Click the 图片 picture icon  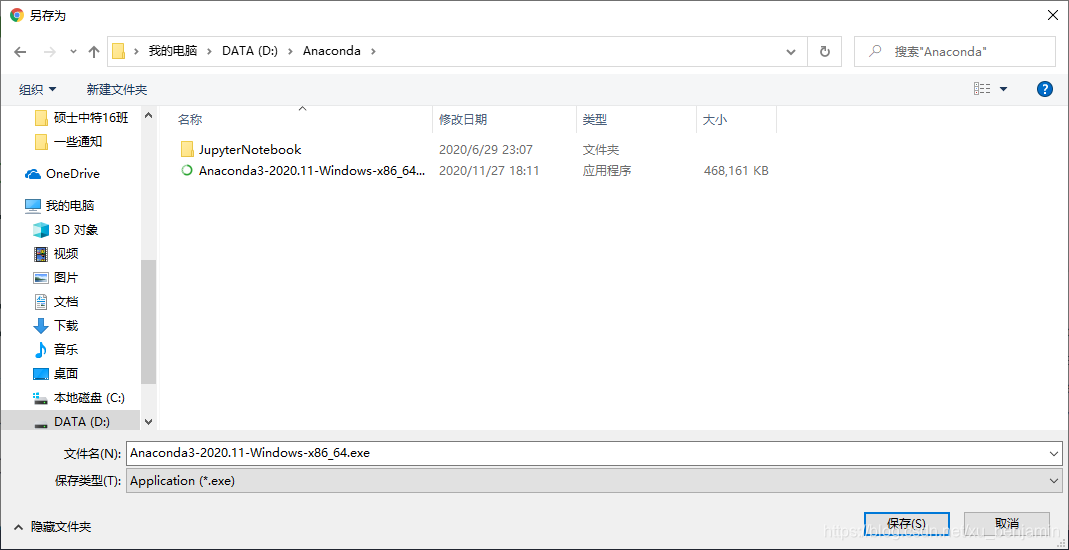point(42,277)
